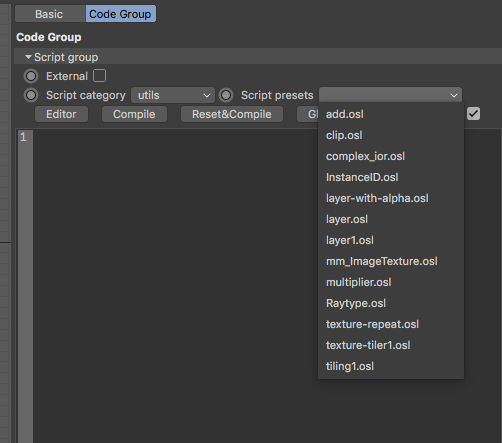Select complex_ior.osl from the list
This screenshot has height=443, width=502.
point(391,156)
